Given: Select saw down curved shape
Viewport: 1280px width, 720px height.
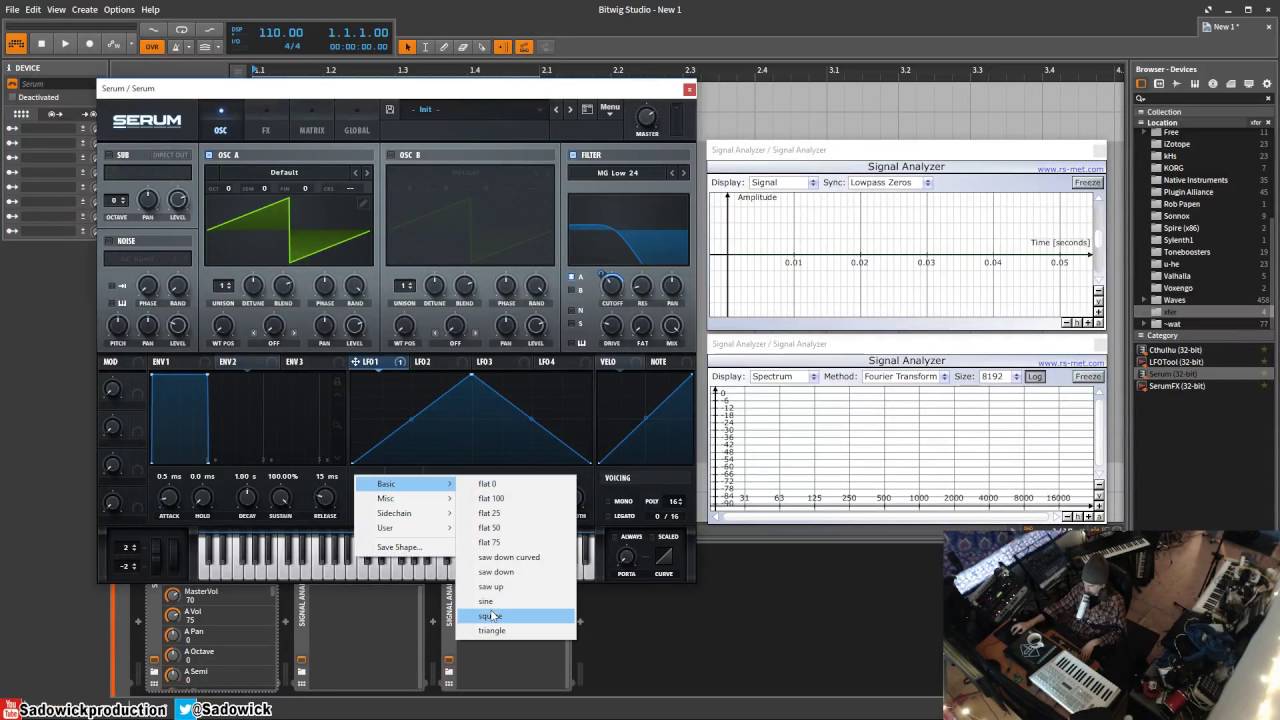Looking at the screenshot, I should pos(515,557).
